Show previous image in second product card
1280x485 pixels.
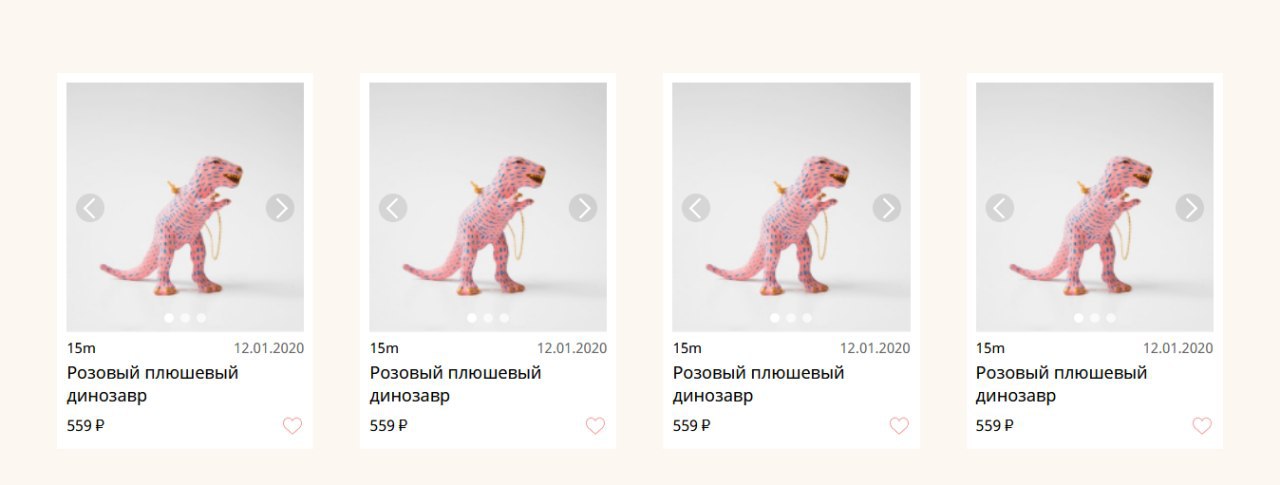point(393,208)
